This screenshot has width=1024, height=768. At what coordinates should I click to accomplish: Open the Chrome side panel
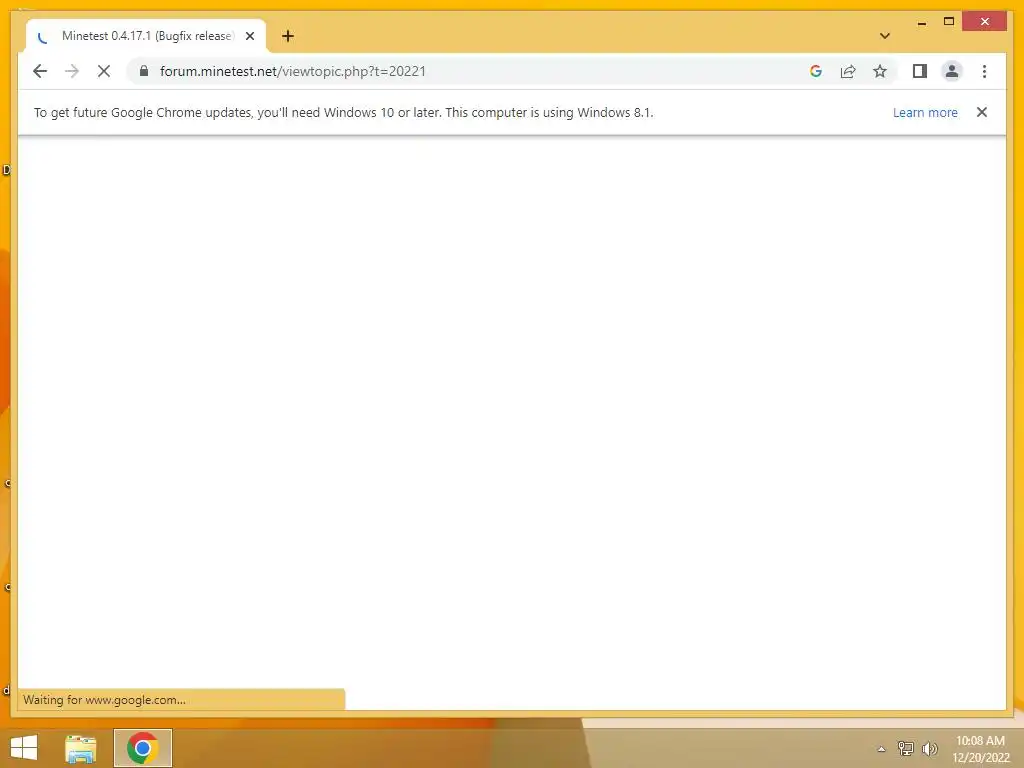pyautogui.click(x=920, y=71)
